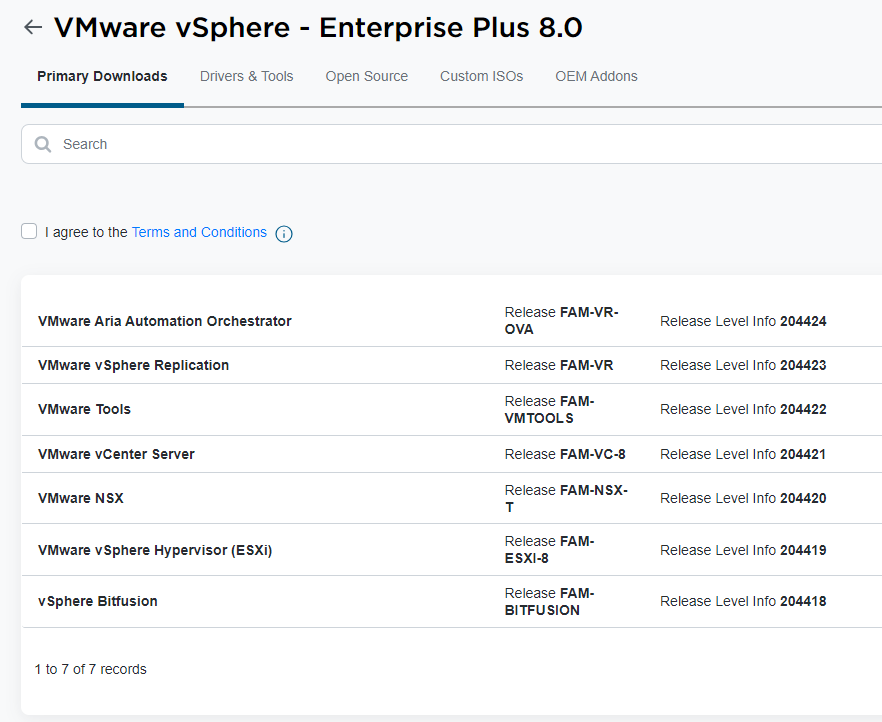Enable the Terms and Conditions agreement checkbox
The image size is (882, 722).
pos(29,231)
